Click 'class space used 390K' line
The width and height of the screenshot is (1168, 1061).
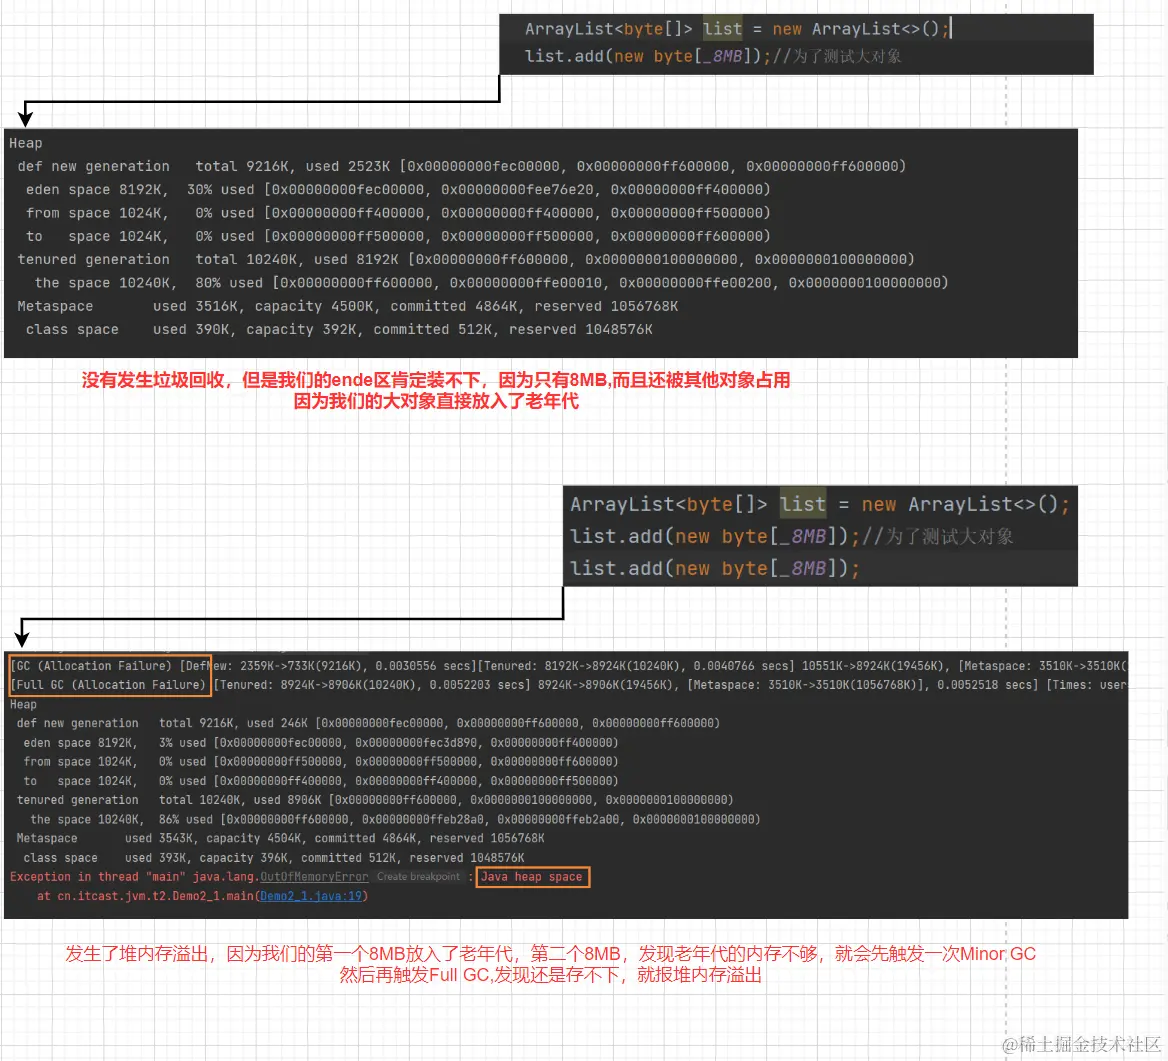[x=339, y=329]
